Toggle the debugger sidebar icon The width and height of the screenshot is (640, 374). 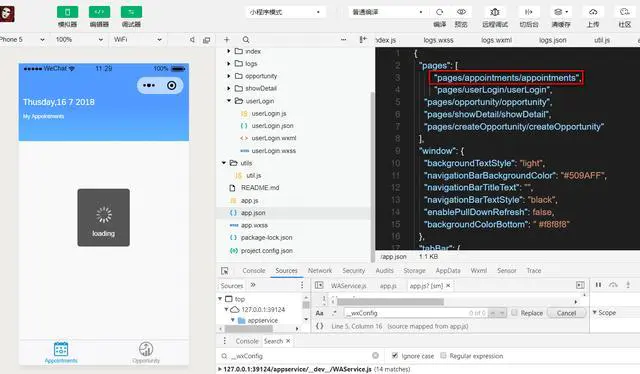580,285
